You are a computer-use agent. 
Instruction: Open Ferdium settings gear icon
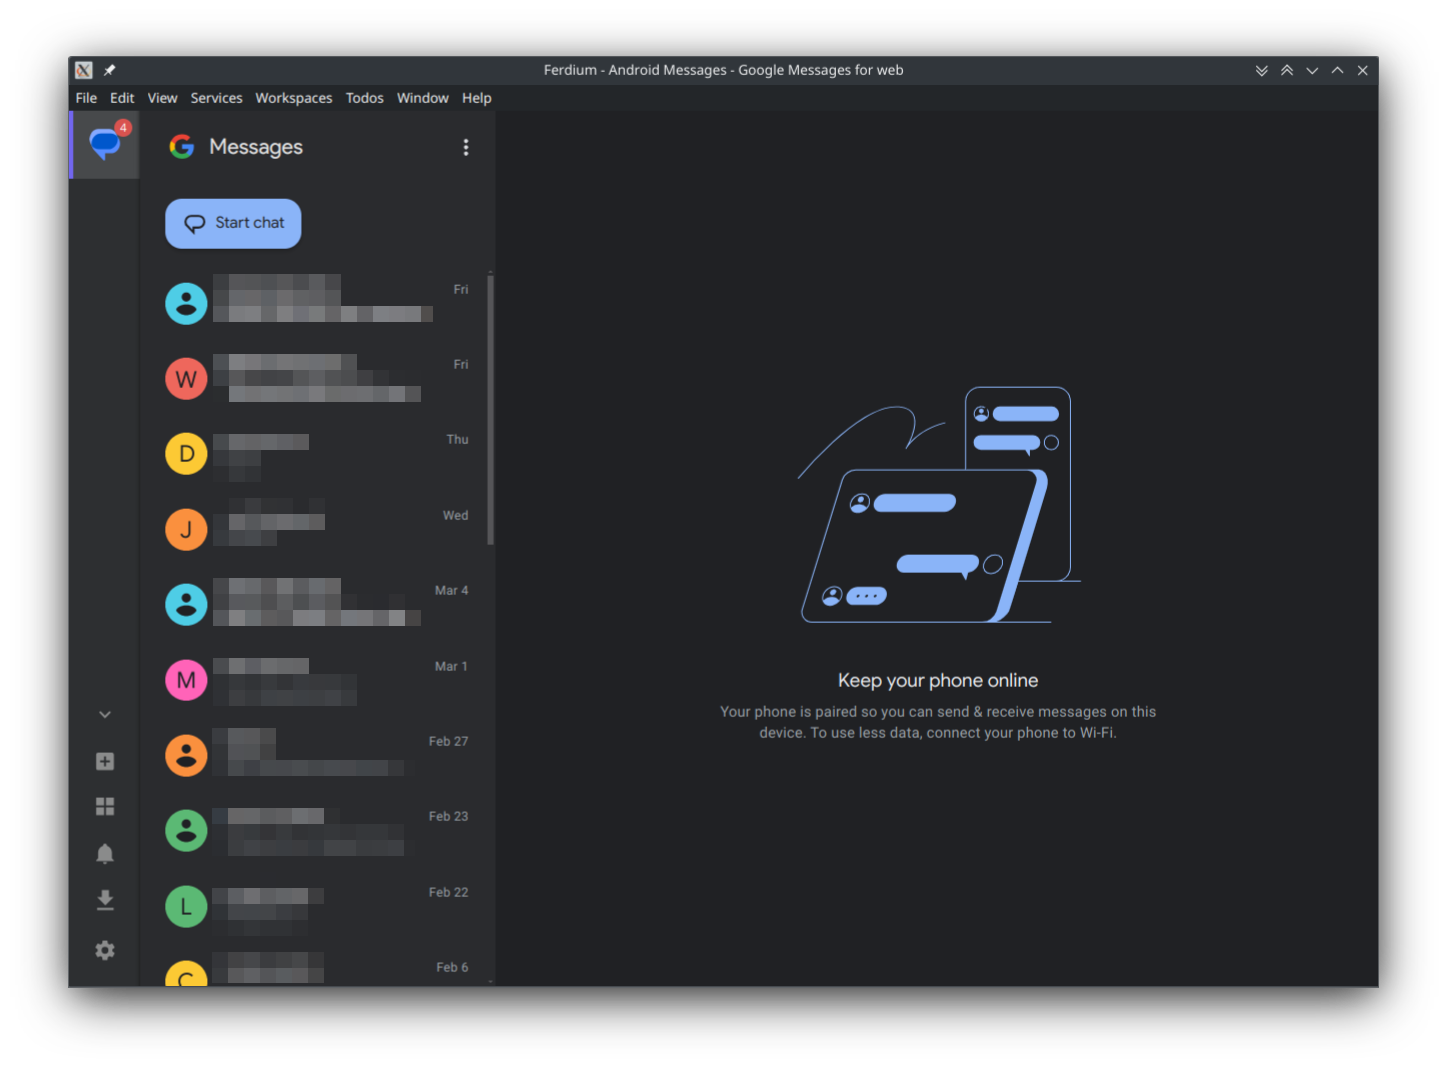click(x=105, y=950)
